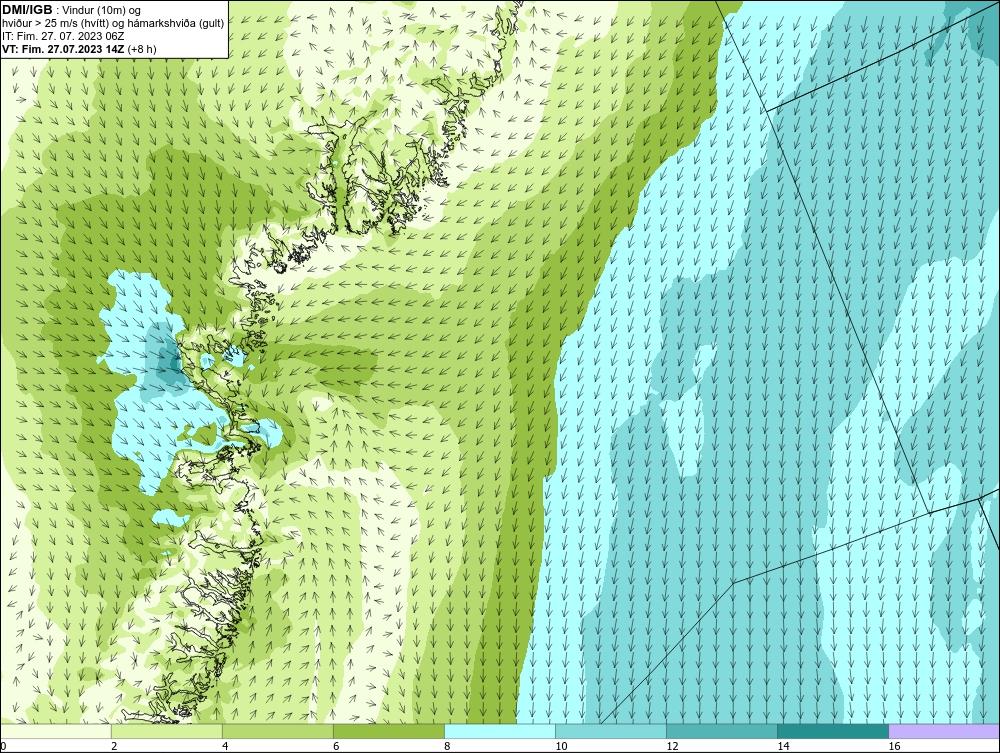
Task: Click the legend scale label "16"
Action: coord(894,746)
